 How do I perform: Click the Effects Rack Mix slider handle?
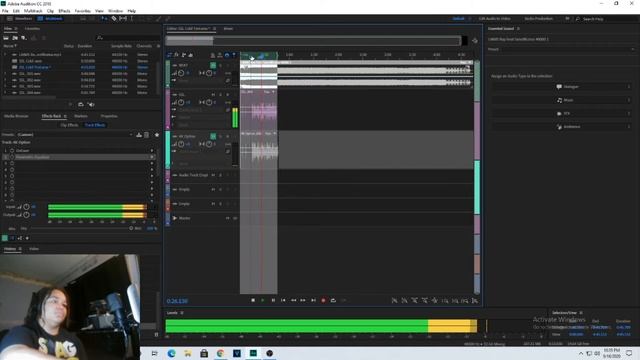[x=131, y=228]
